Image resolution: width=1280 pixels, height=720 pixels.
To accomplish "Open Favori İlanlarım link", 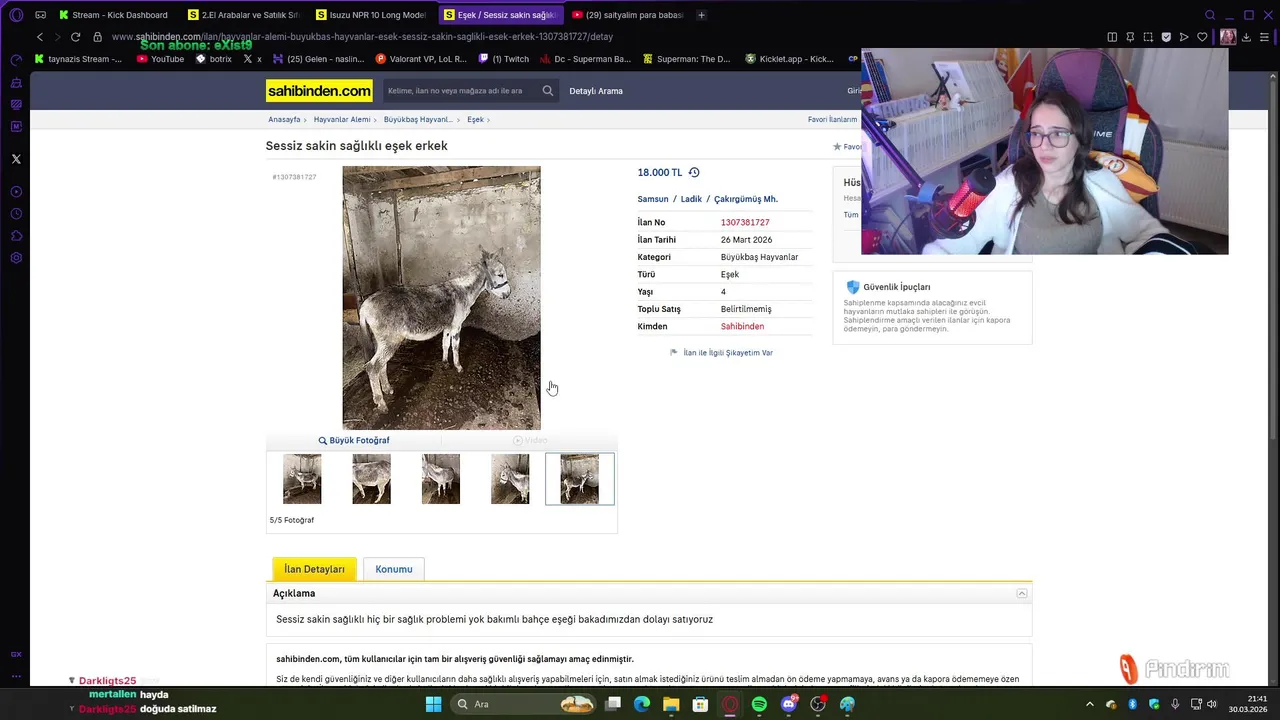I will click(832, 119).
